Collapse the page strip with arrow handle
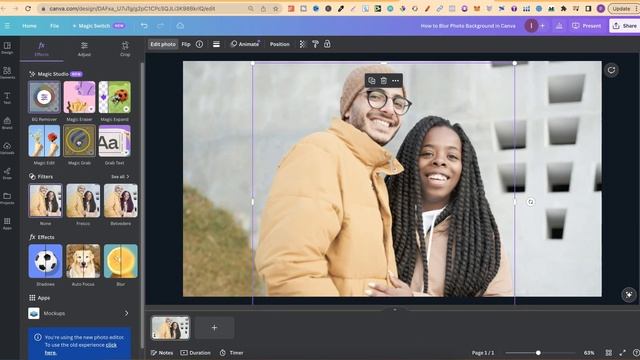Image resolution: width=640 pixels, height=360 pixels. [x=394, y=309]
